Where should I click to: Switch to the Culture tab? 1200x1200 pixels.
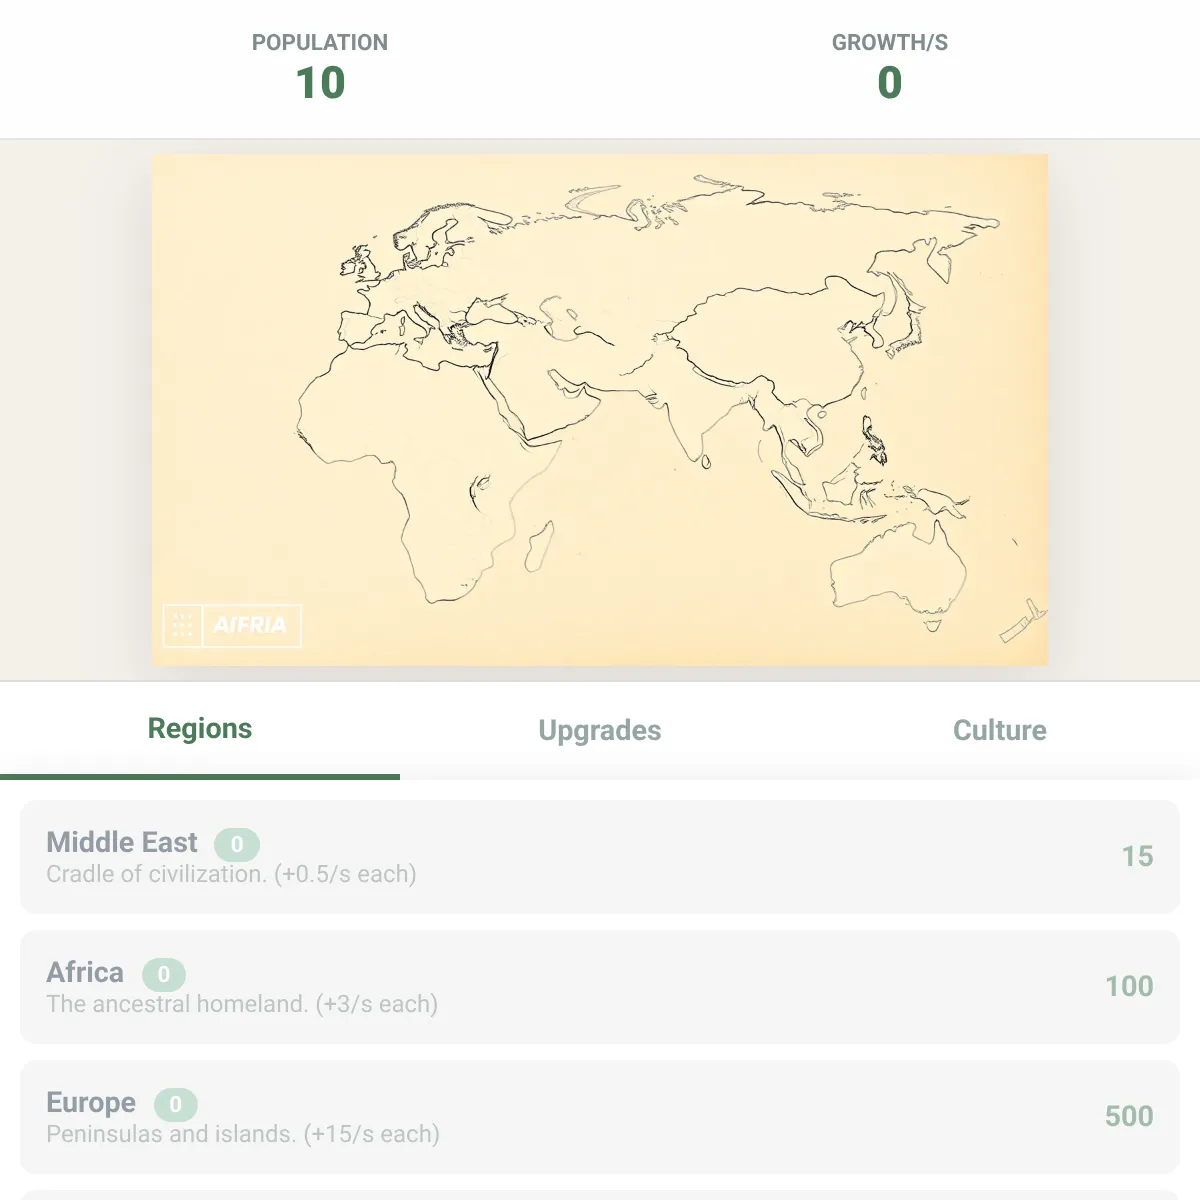[x=1000, y=731]
